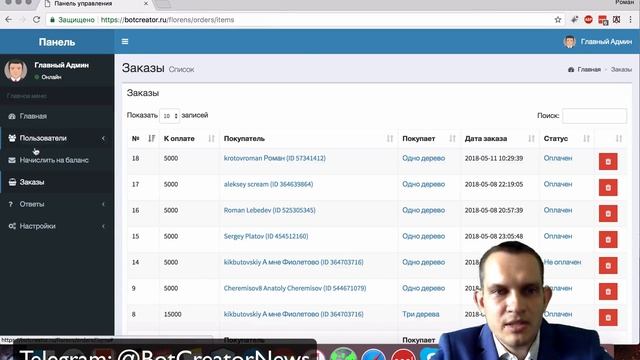Click the Главный Админ sidebar avatar

coord(16,70)
